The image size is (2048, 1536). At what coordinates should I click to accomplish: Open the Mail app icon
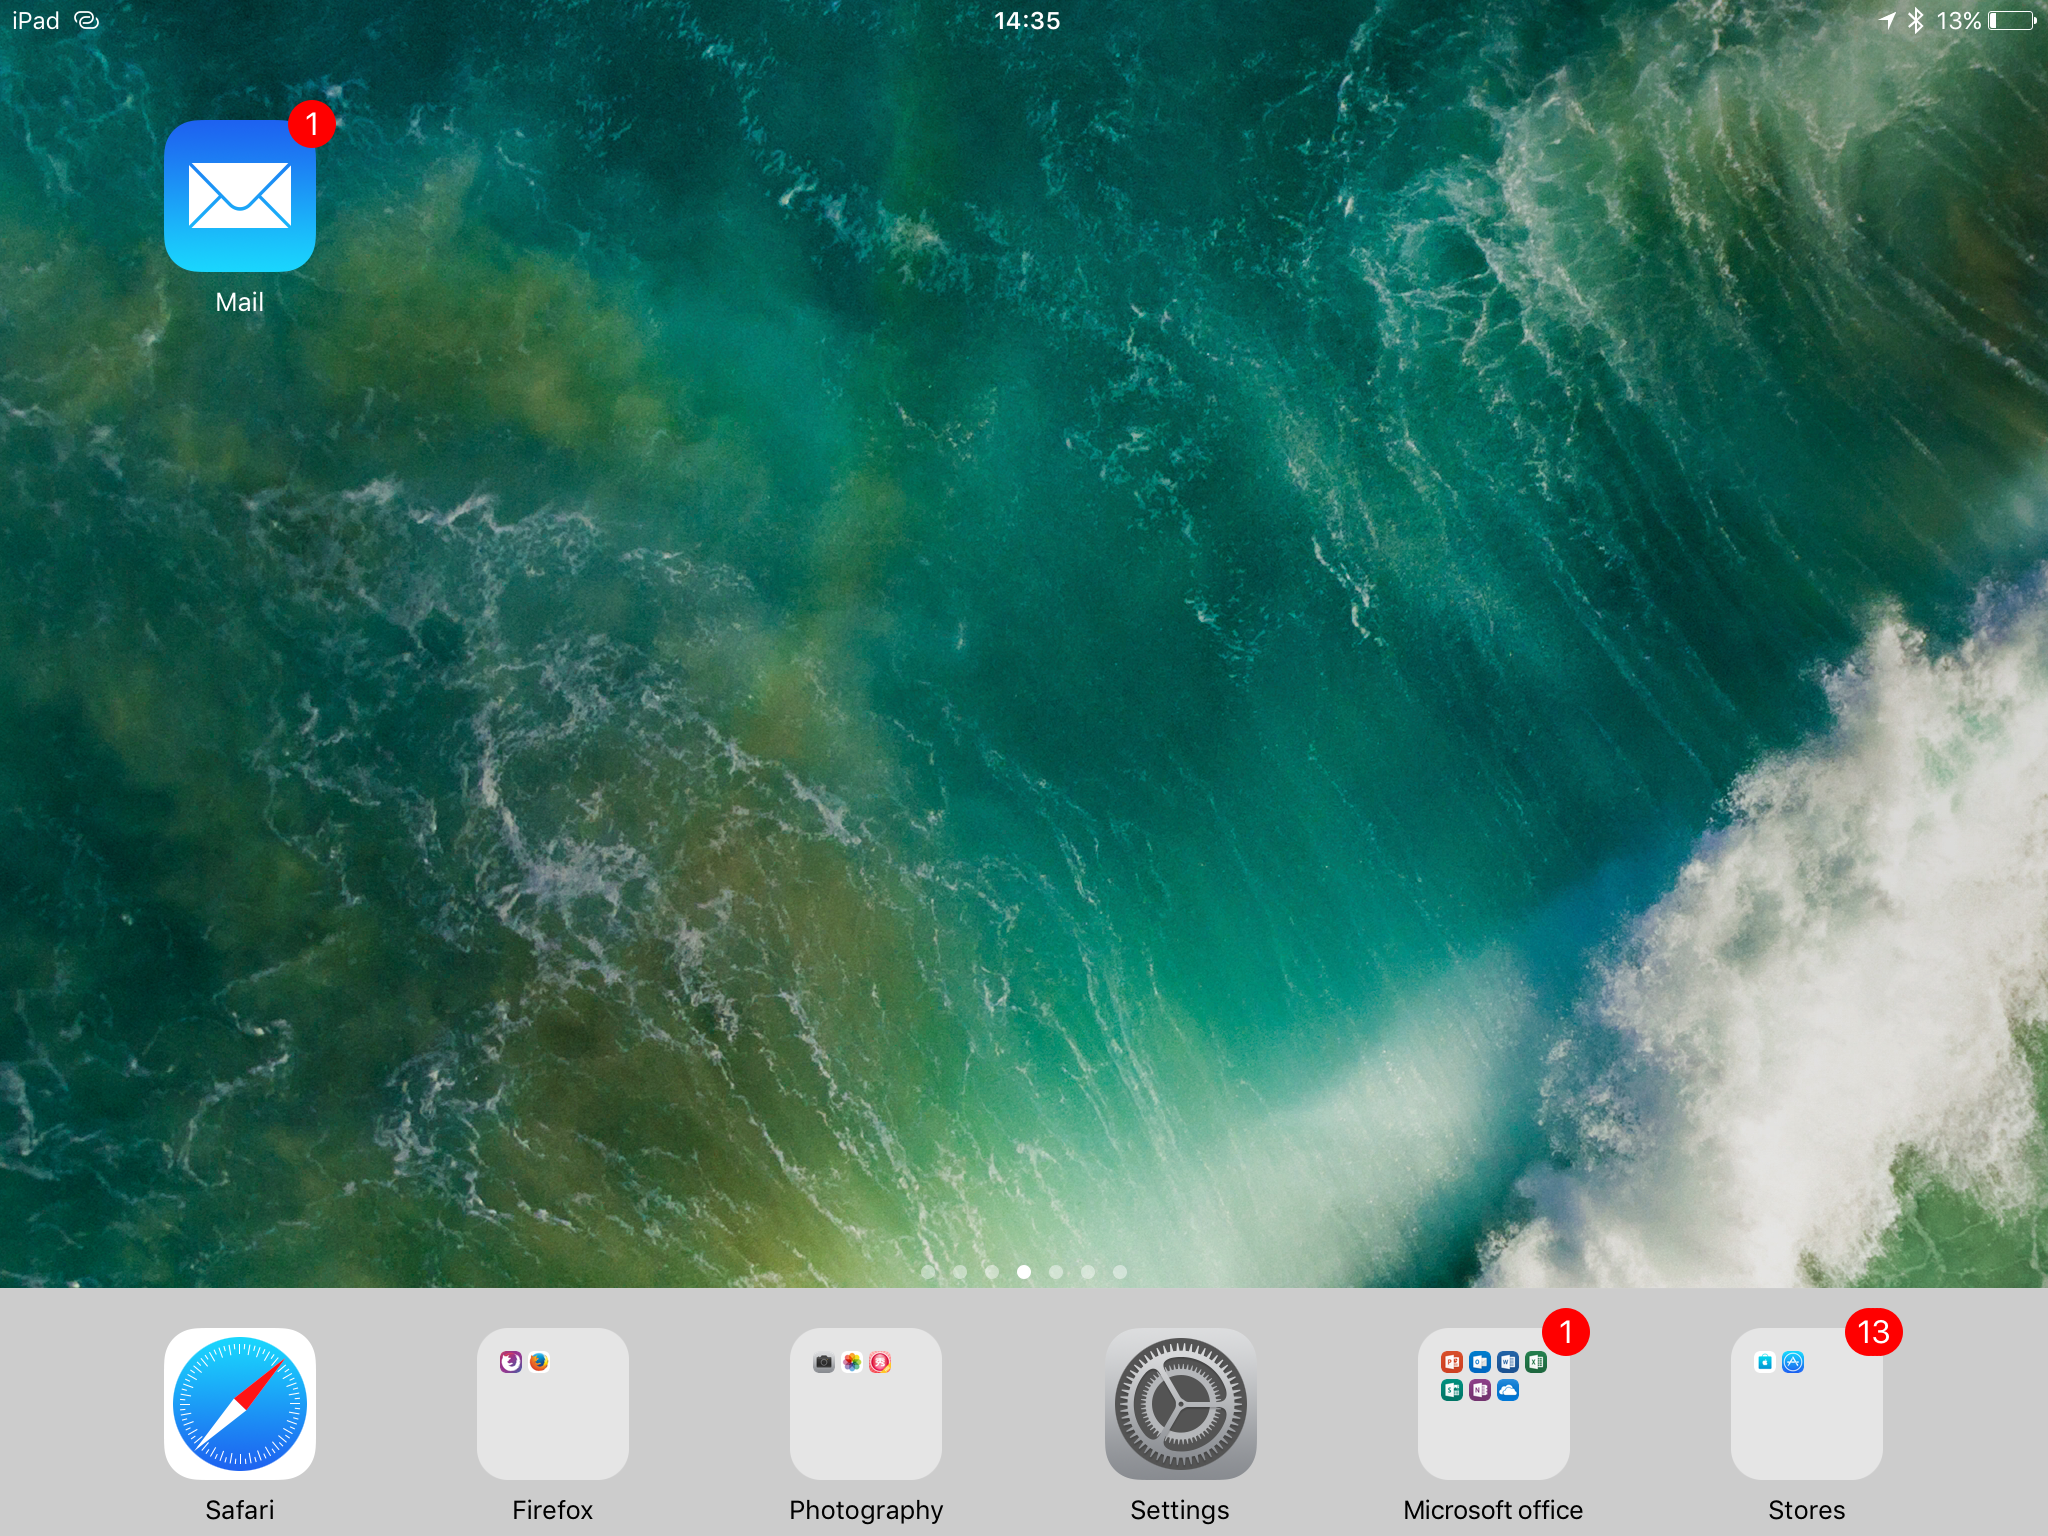point(239,196)
